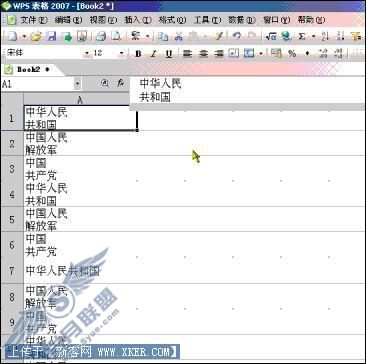Click the Filter funnel icon
The height and width of the screenshot is (364, 366).
(x=356, y=36)
